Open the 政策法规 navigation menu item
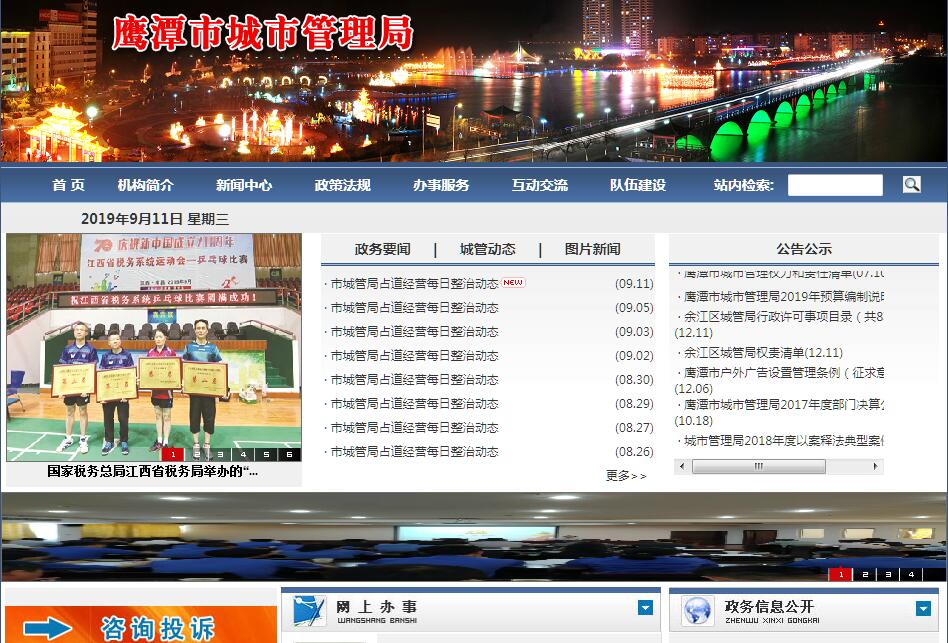948x643 pixels. point(342,185)
